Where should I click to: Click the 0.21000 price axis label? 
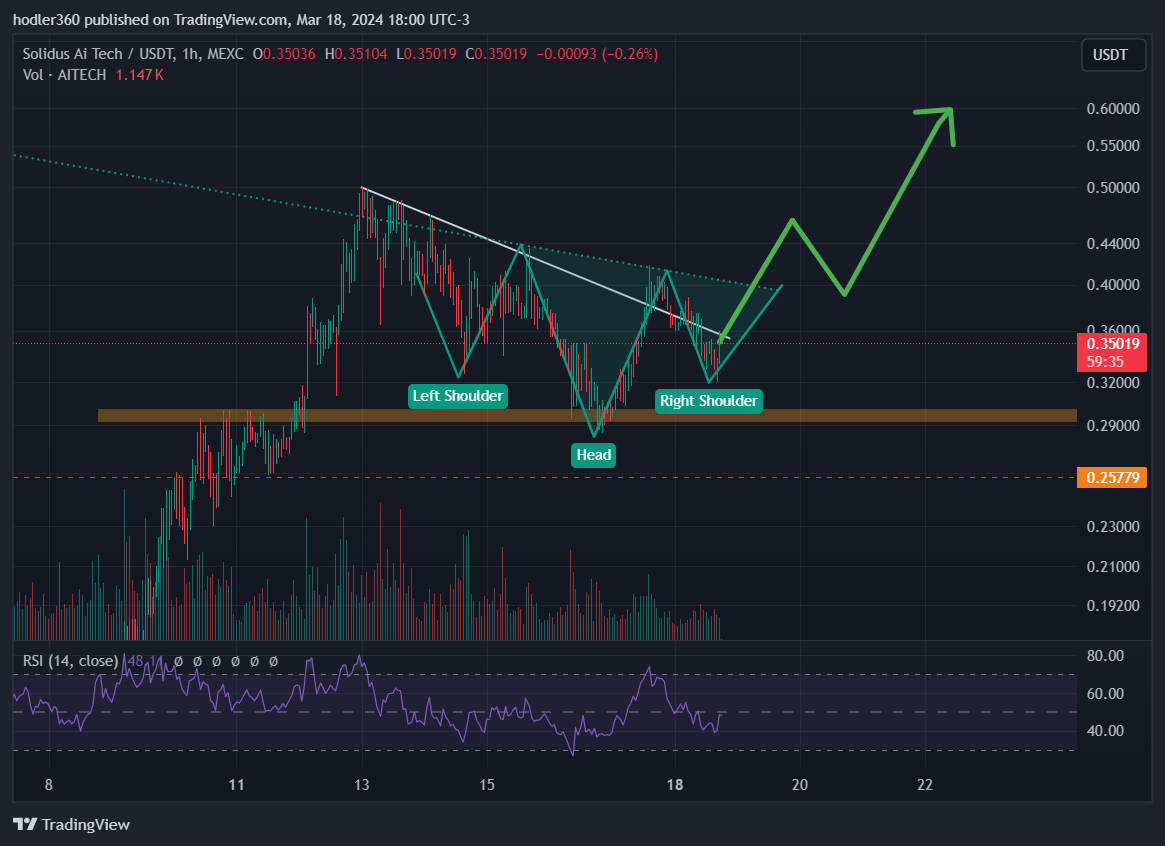point(1112,567)
